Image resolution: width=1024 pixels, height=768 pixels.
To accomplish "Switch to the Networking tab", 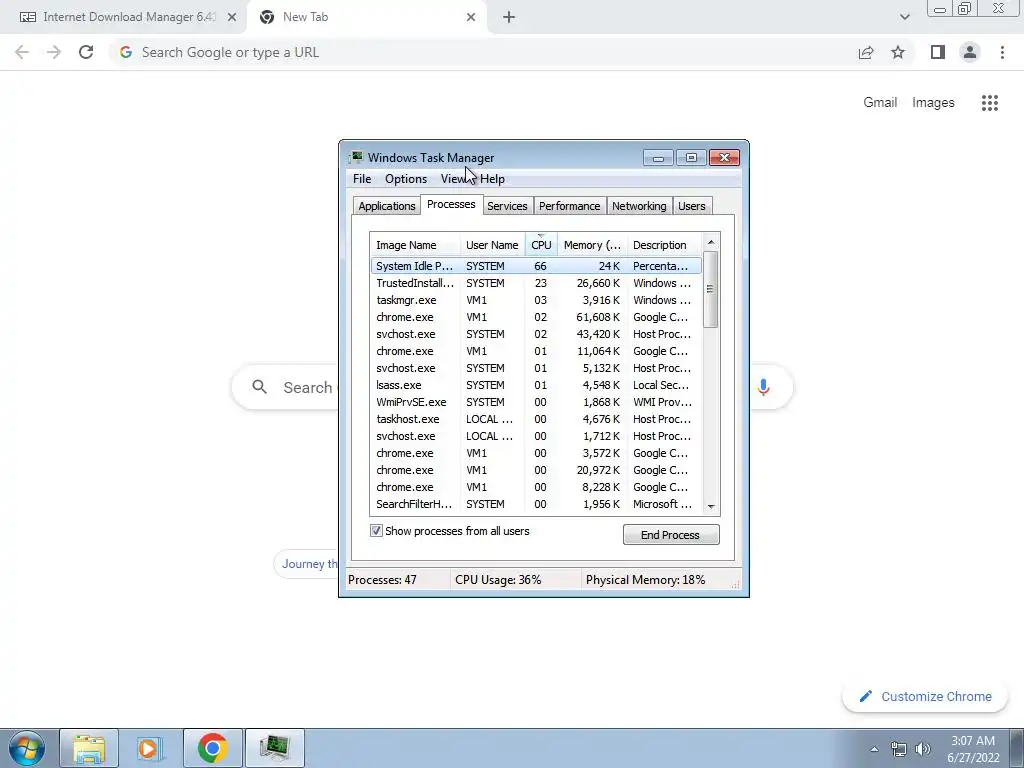I will click(x=639, y=206).
